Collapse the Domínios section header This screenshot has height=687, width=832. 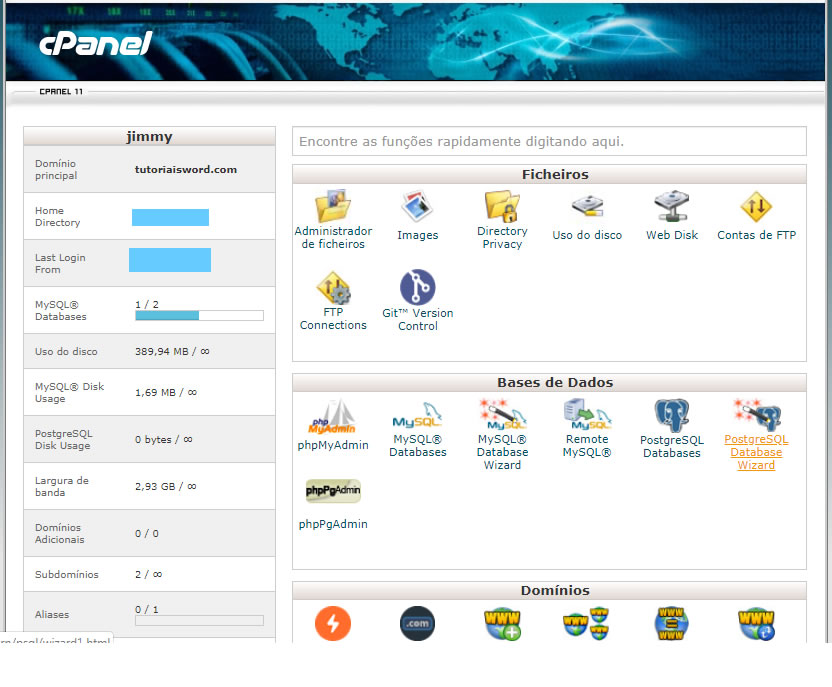(x=549, y=590)
